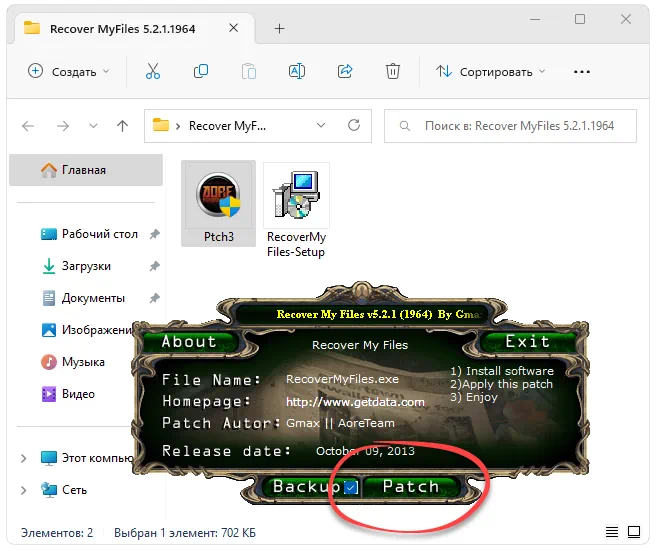Open Загрузки in the sidebar
The image size is (656, 551).
(77, 266)
